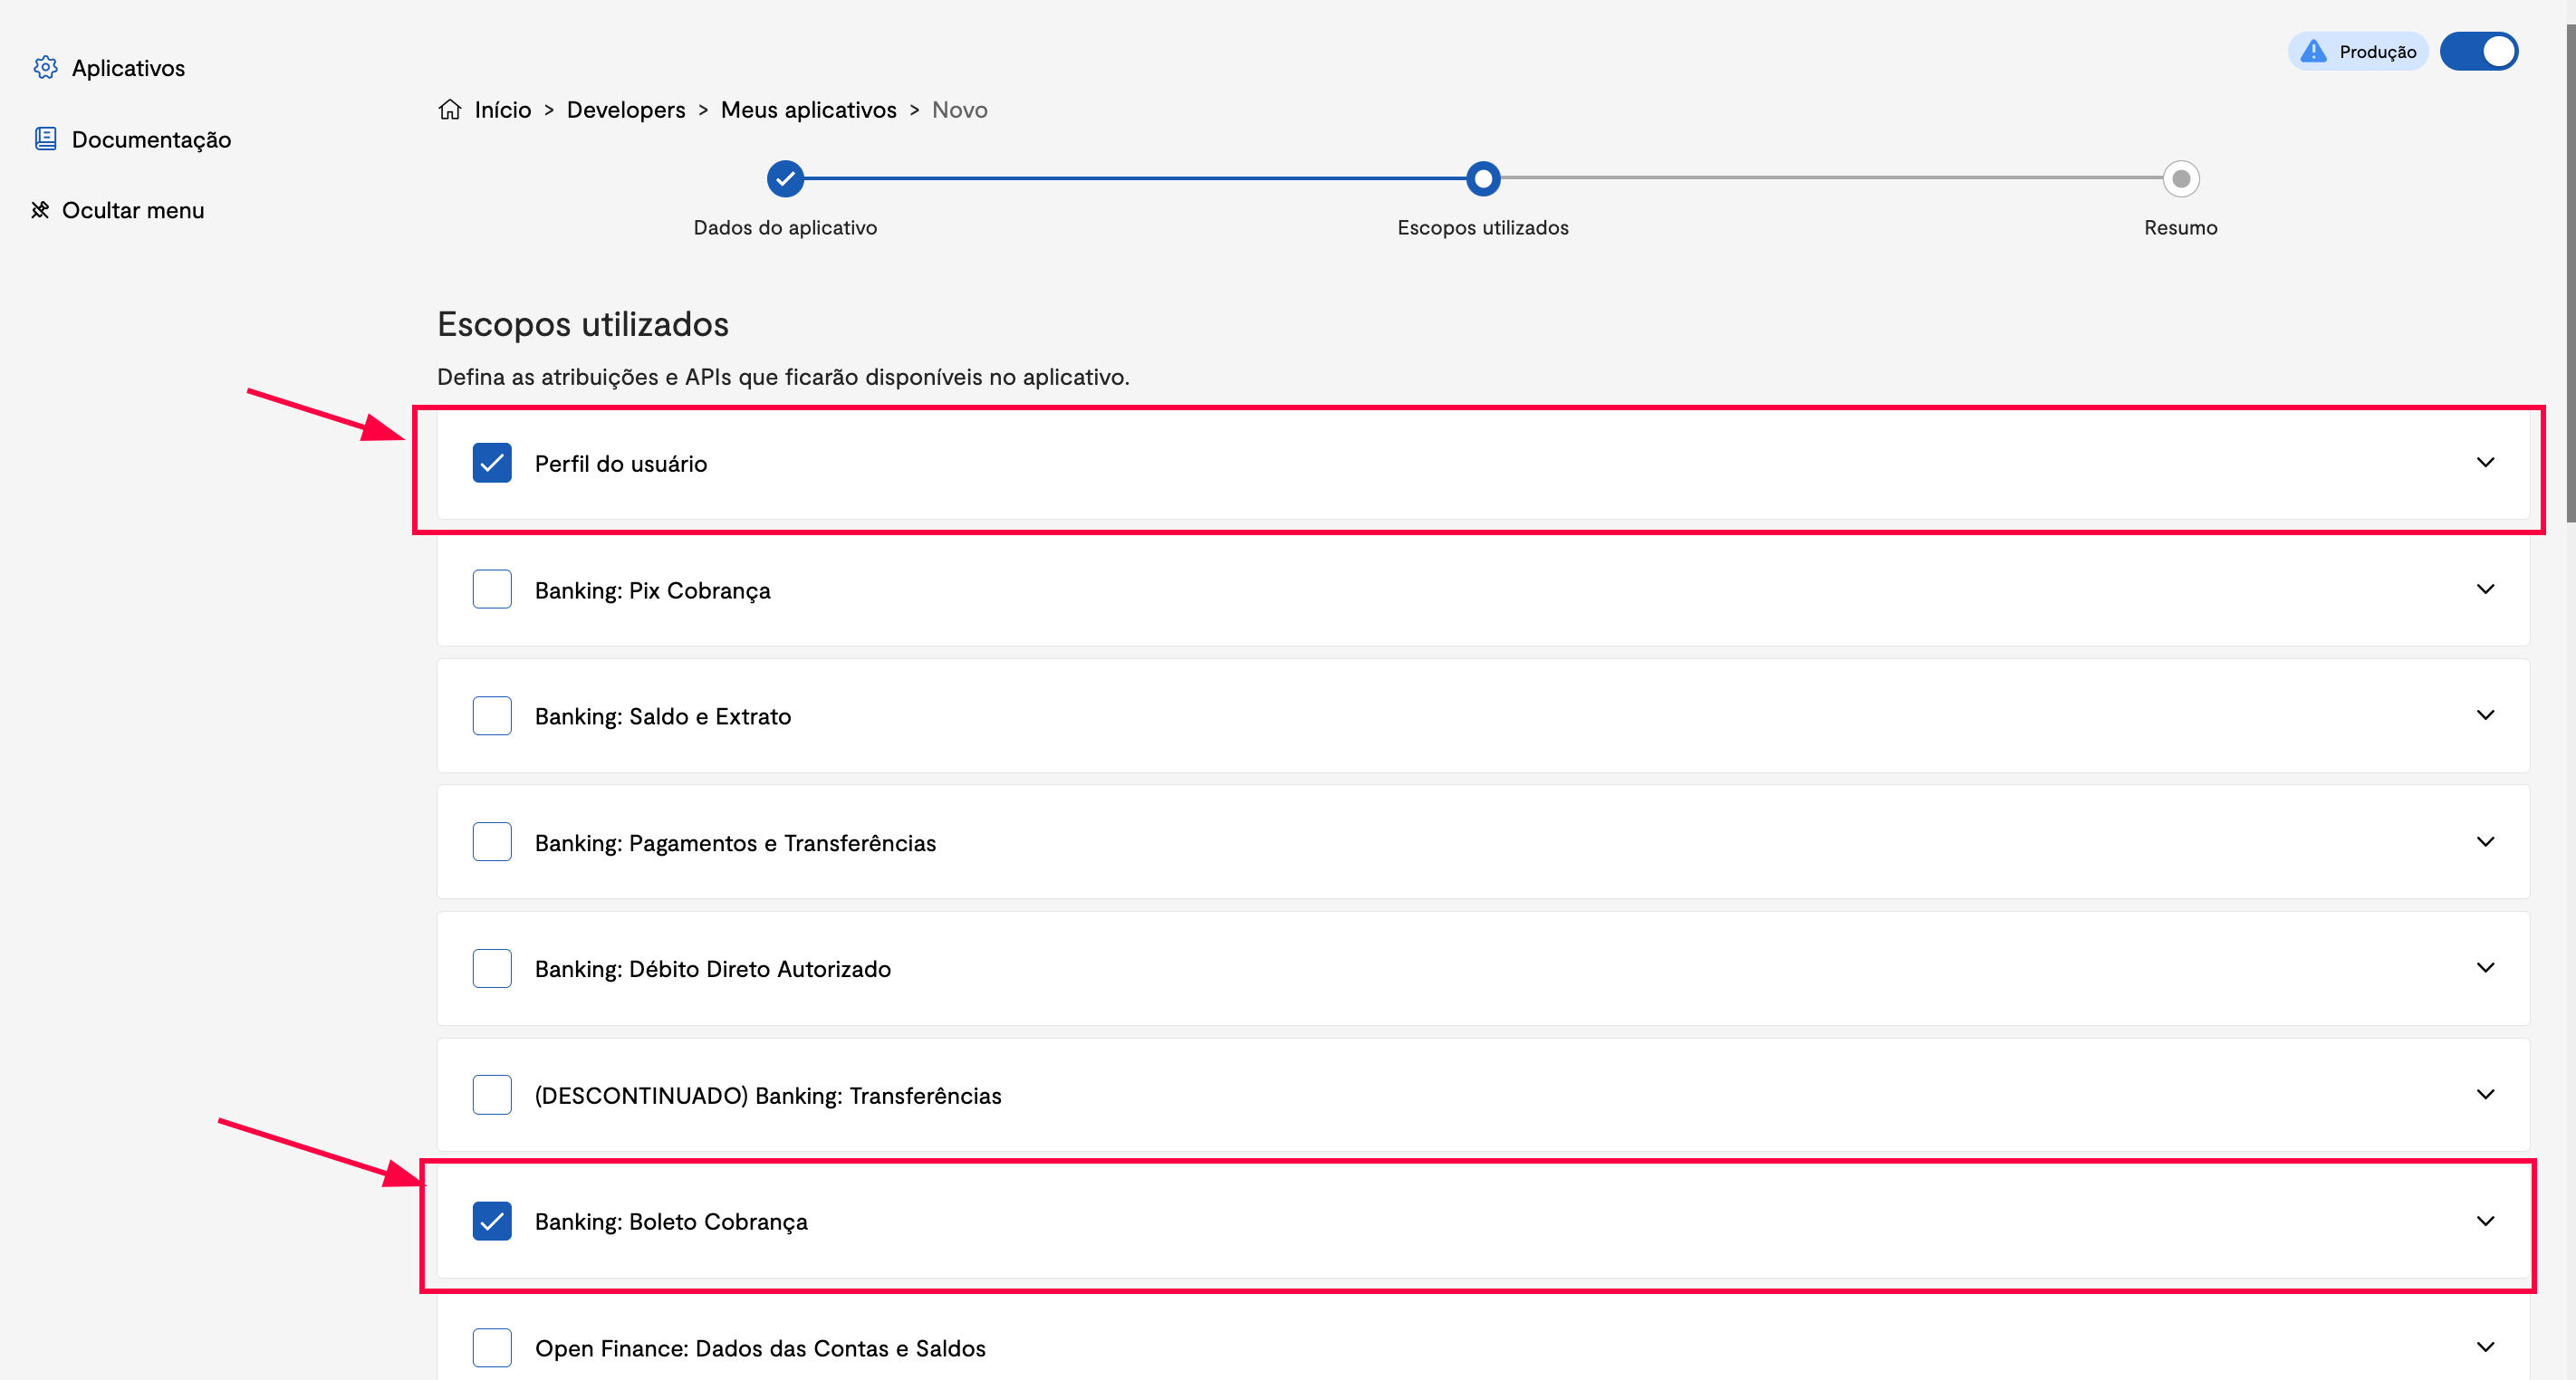Click (DESCONTINUADO) Banking: Transferências label
Image resolution: width=2576 pixels, height=1380 pixels.
tap(767, 1096)
